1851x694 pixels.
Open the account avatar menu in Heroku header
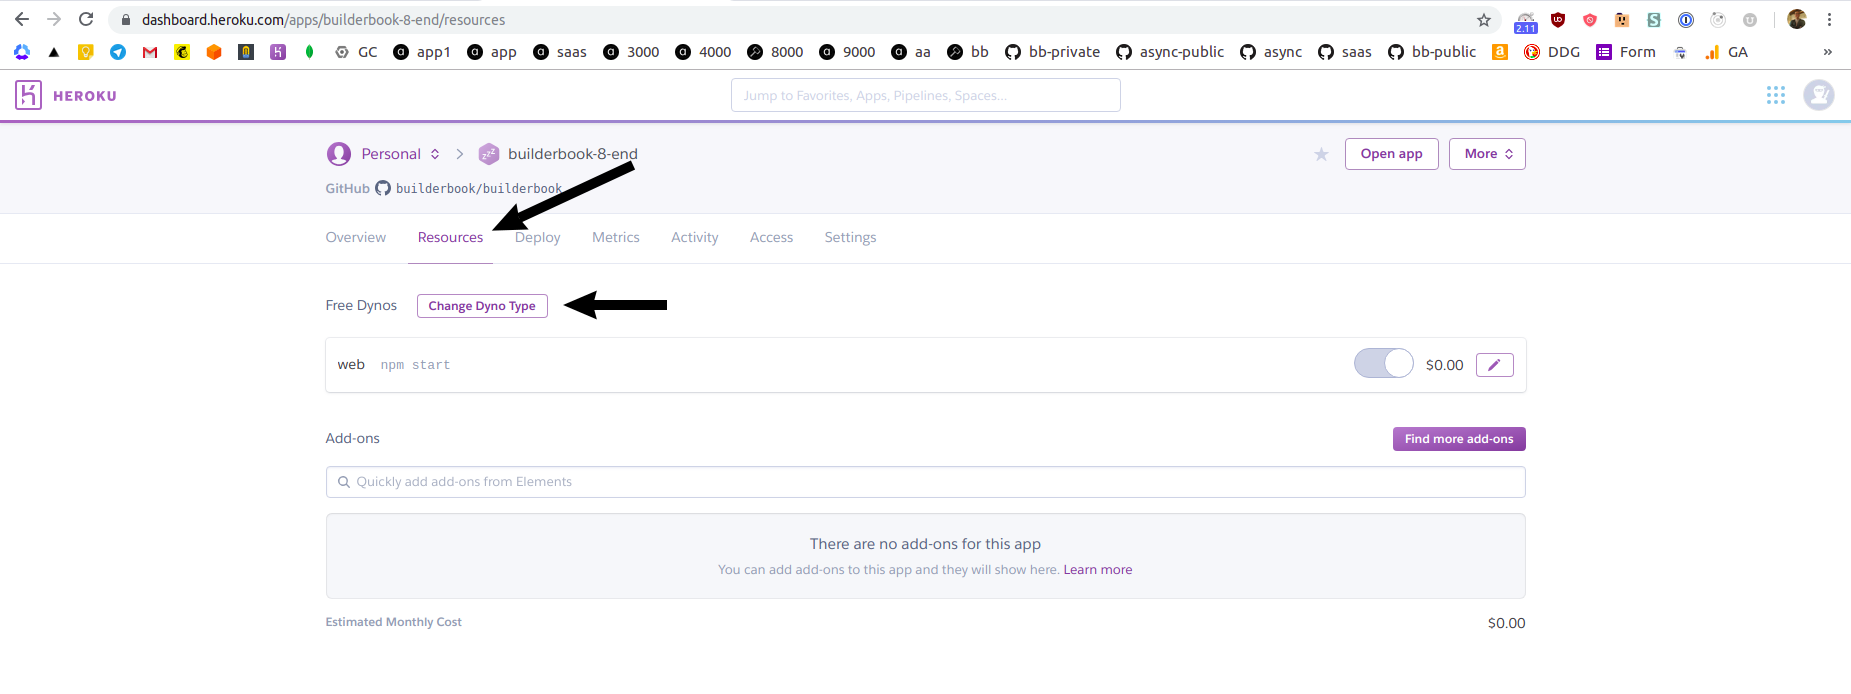[x=1818, y=95]
